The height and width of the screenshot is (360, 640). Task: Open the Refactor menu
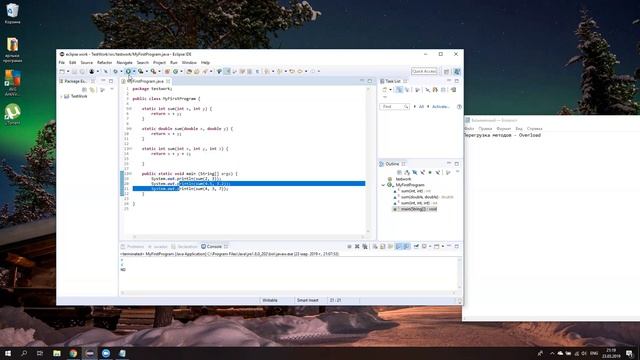coord(104,62)
